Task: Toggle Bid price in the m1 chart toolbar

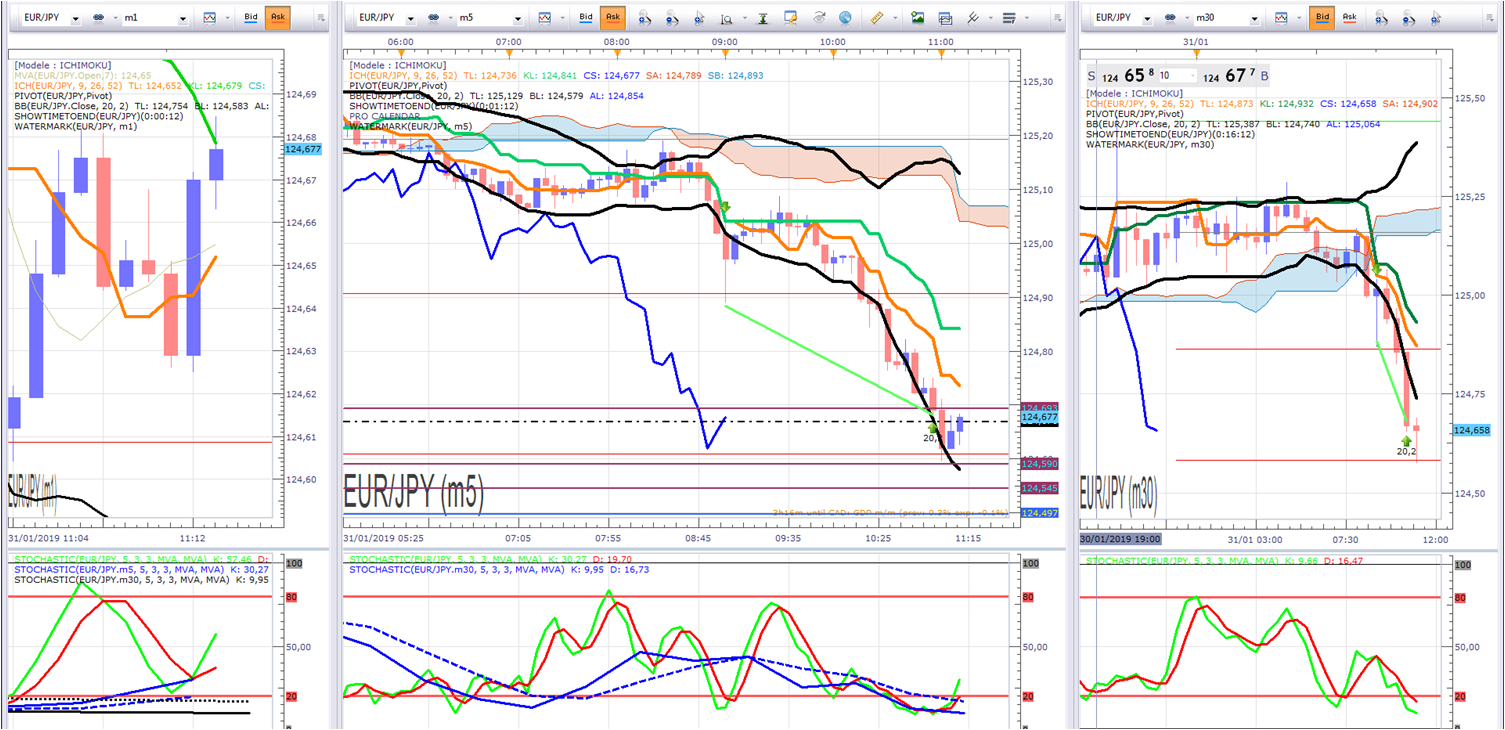Action: tap(250, 18)
